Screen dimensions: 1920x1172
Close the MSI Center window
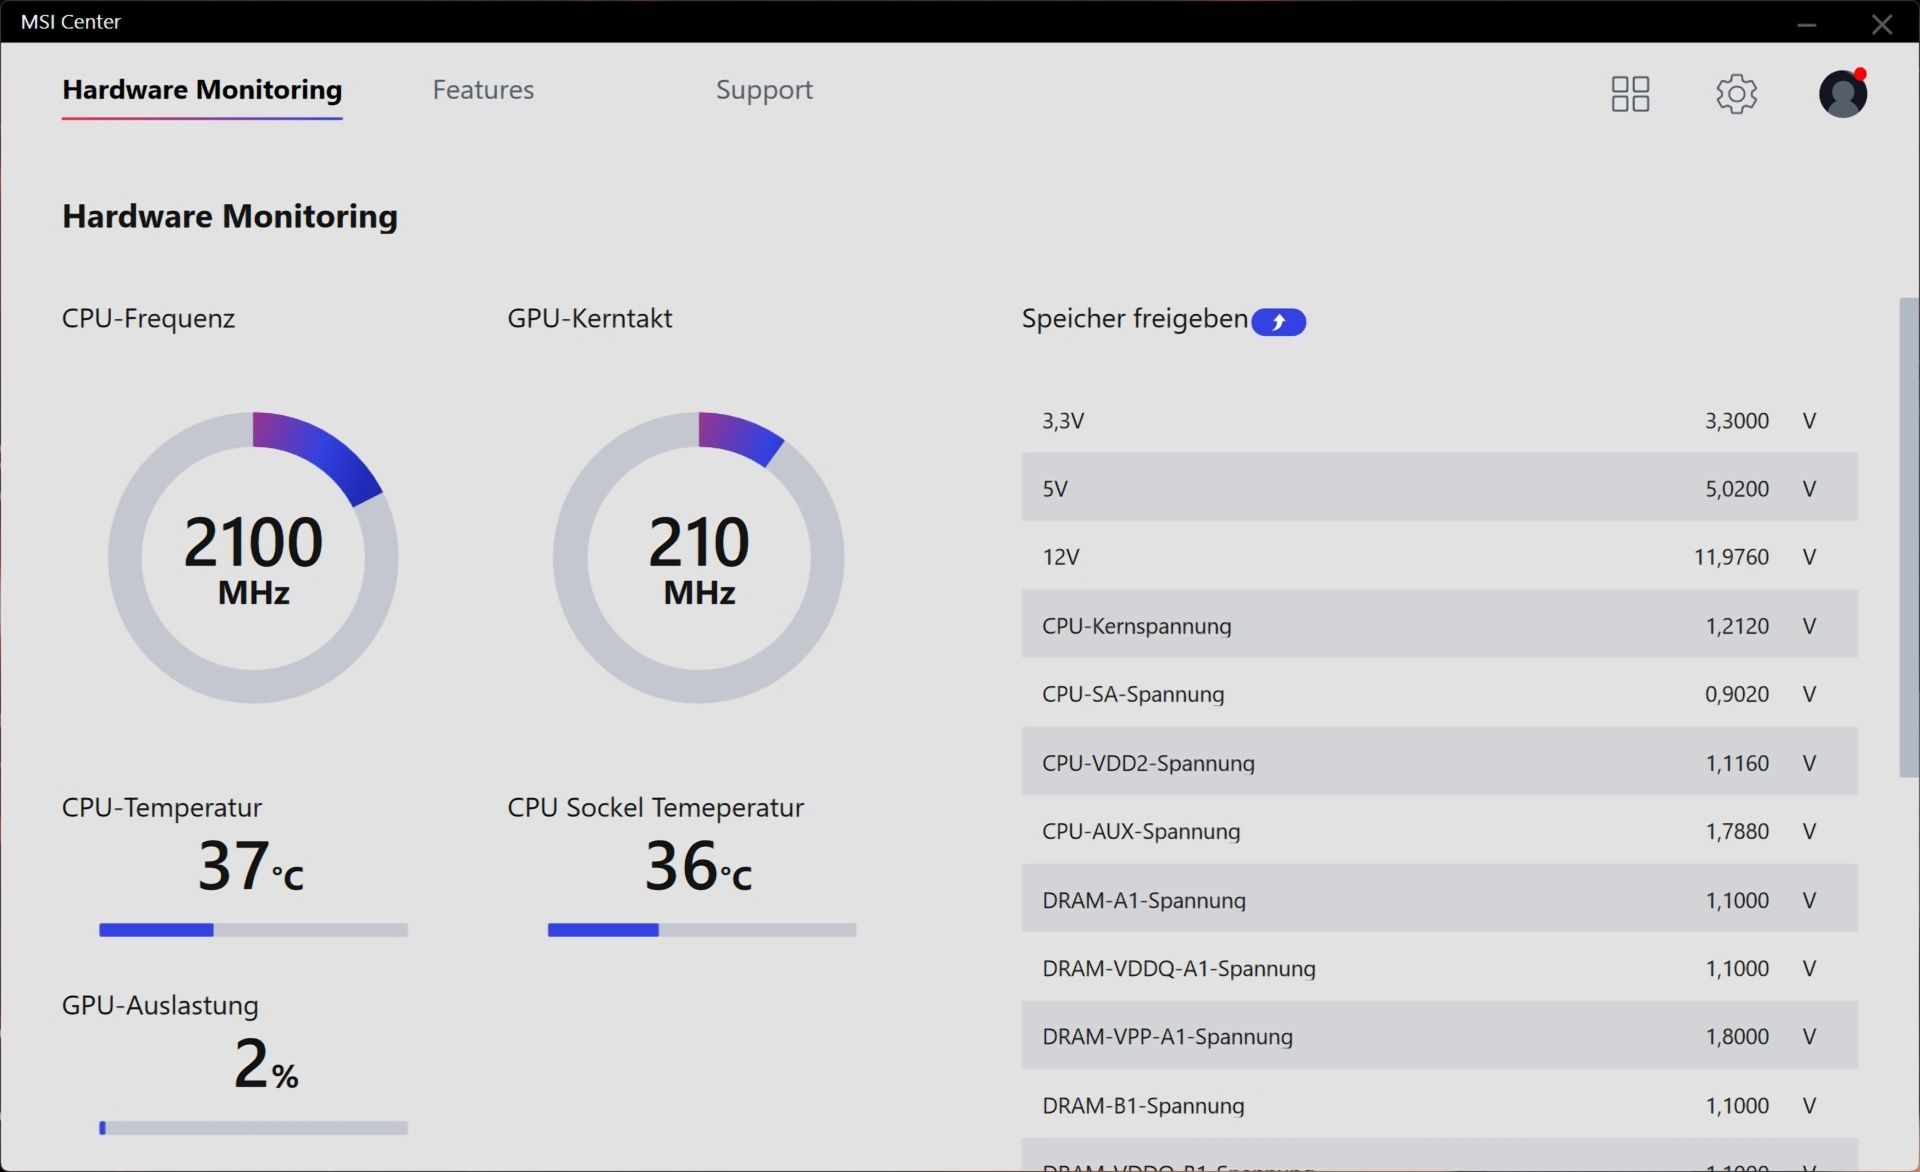tap(1882, 24)
